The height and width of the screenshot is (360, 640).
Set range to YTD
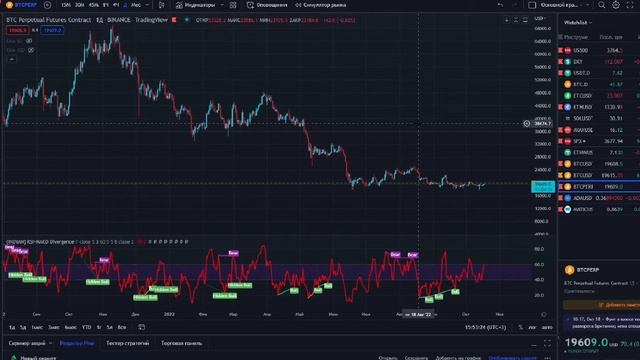click(x=87, y=327)
